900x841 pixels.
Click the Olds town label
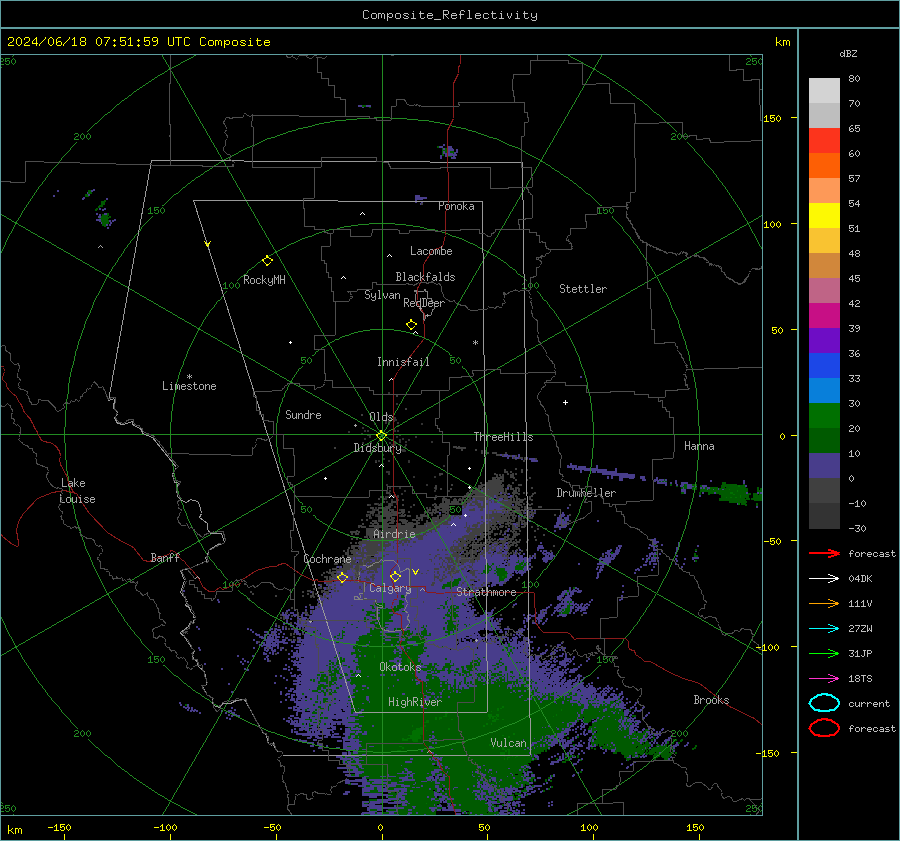pyautogui.click(x=381, y=417)
